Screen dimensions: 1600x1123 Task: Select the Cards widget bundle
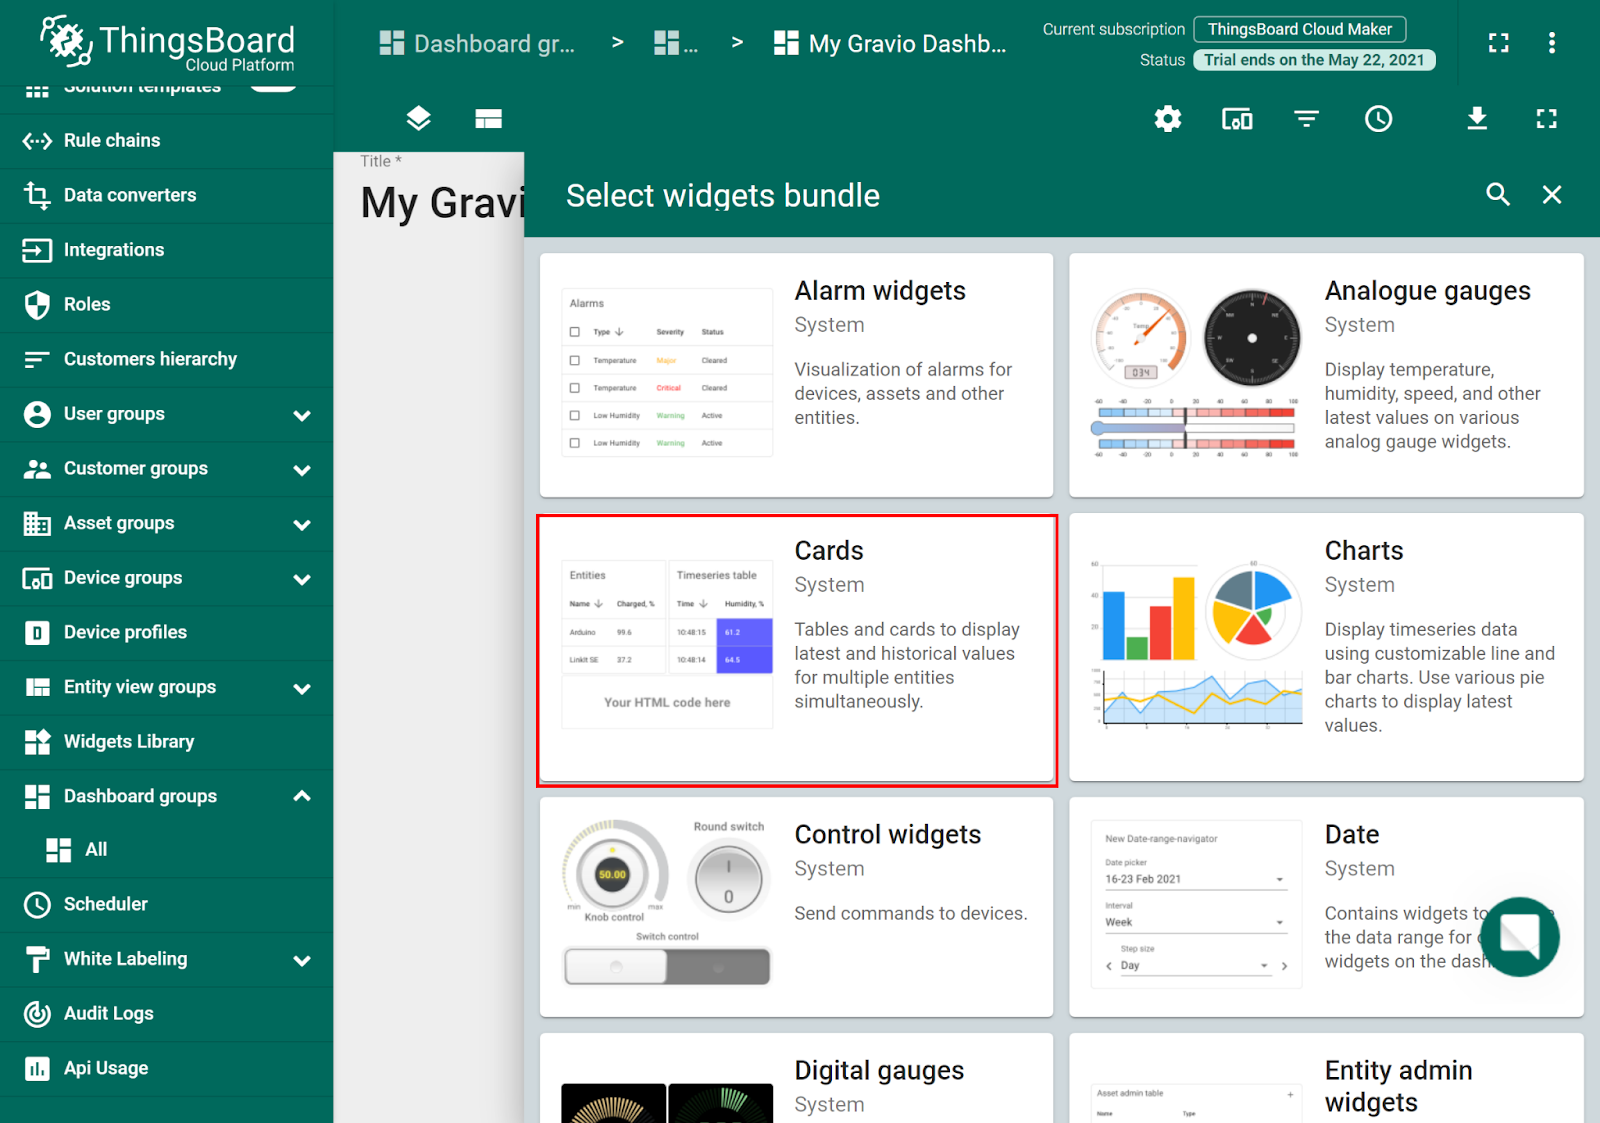tap(797, 649)
